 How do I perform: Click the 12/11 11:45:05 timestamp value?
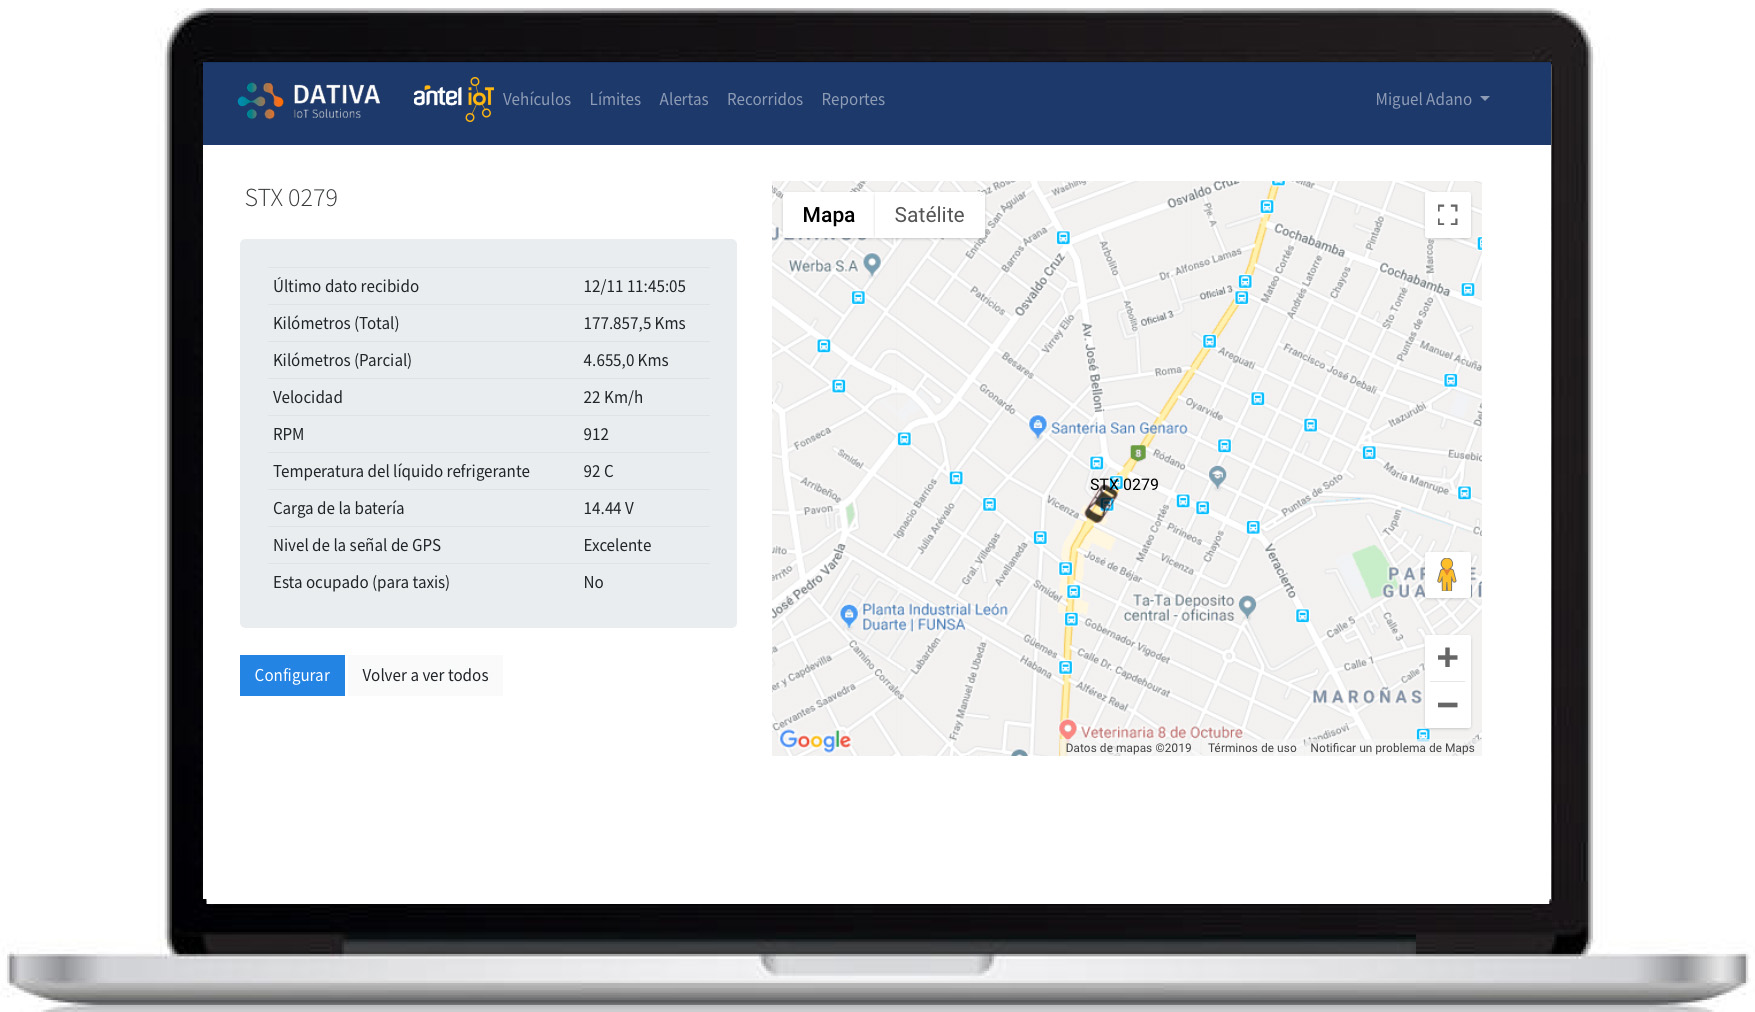(634, 286)
